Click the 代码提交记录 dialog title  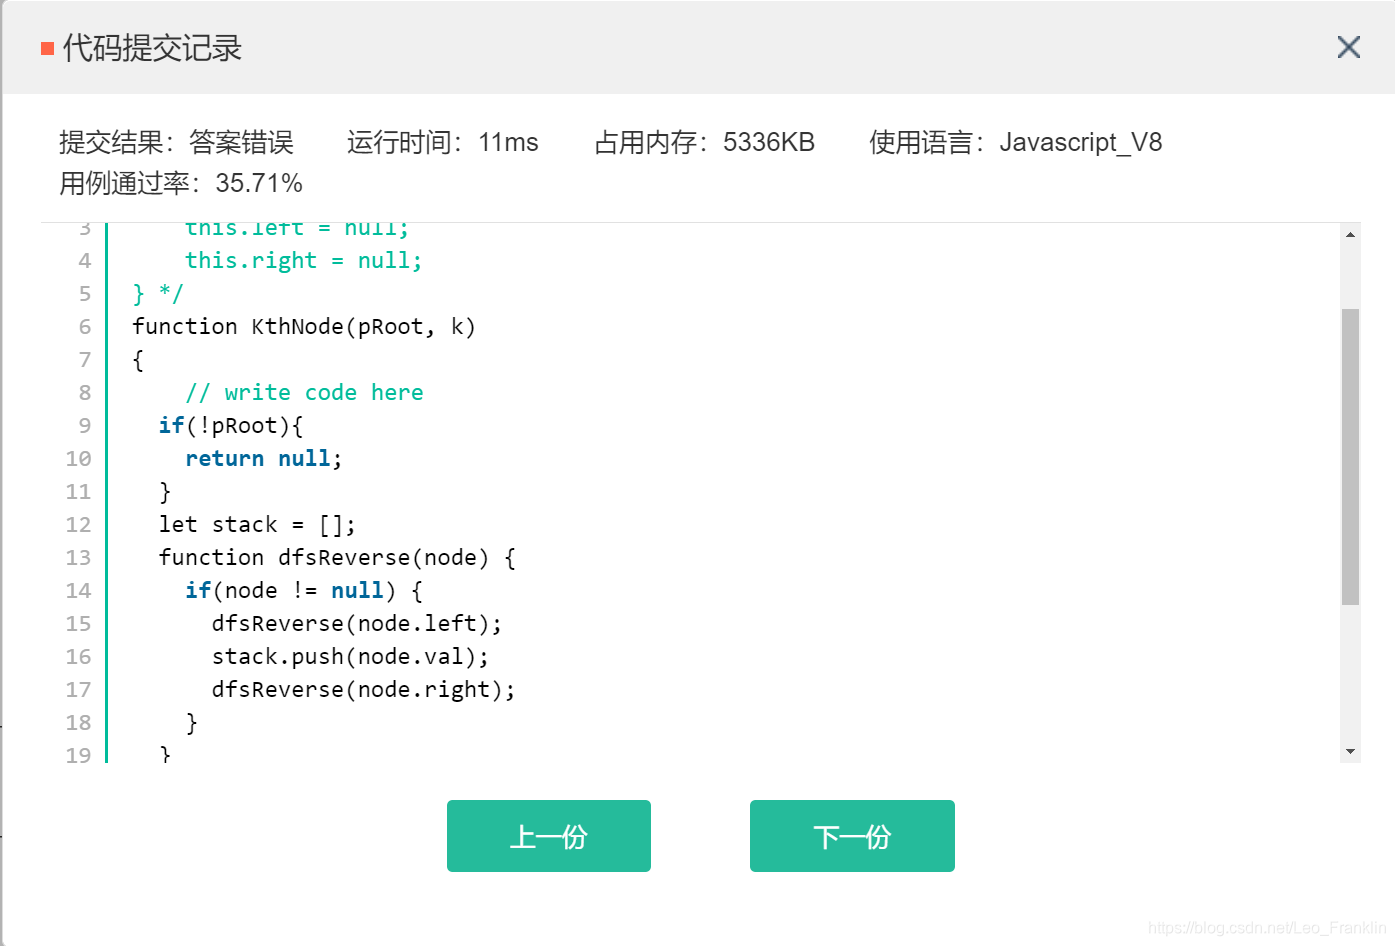(152, 48)
